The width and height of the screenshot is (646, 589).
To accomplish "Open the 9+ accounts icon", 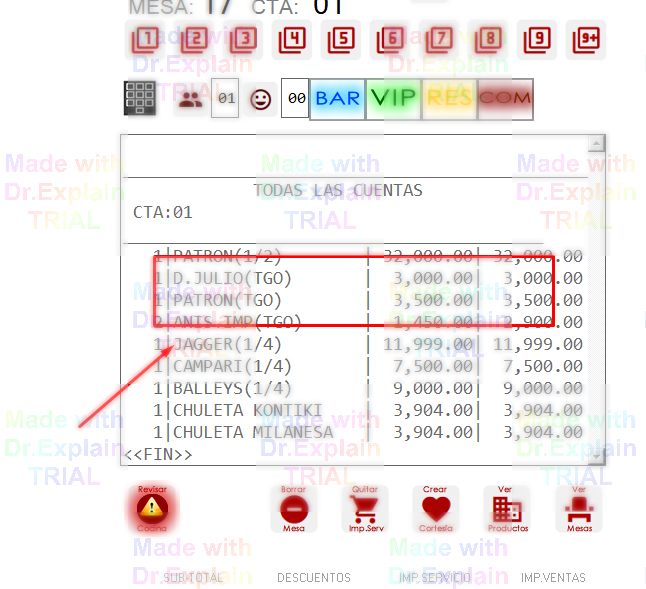I will point(586,40).
